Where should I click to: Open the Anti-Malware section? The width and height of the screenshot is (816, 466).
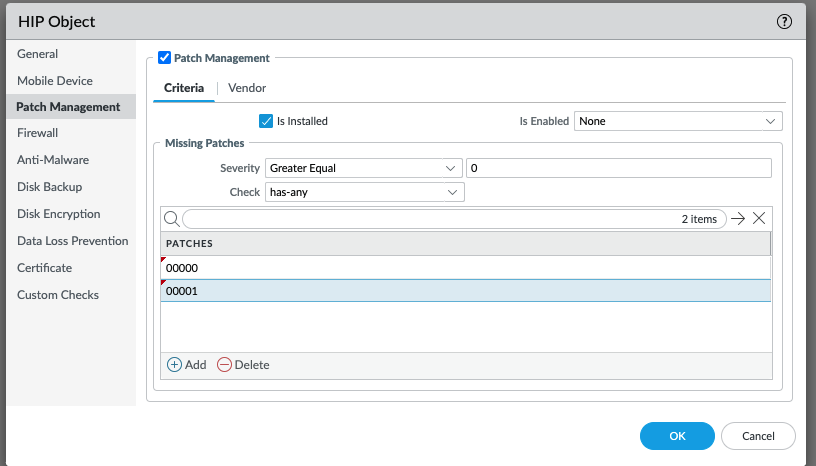[53, 160]
